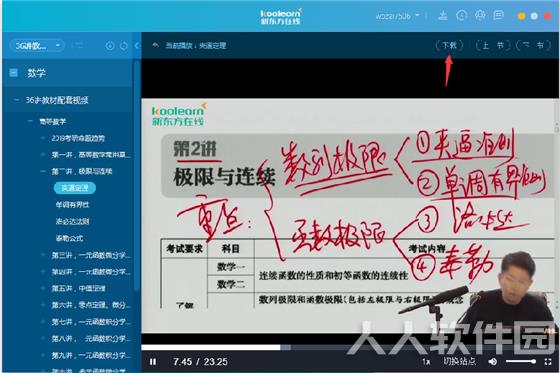The width and height of the screenshot is (560, 373).
Task: Expand the 第一讲 高等数学 chapter
Action: (x=42, y=155)
